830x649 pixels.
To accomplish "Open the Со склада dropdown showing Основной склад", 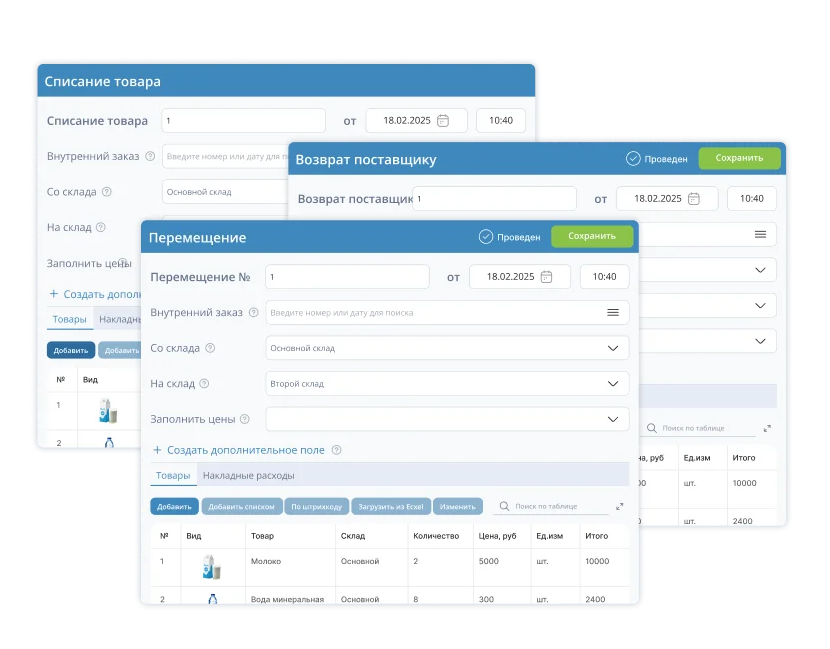I will pos(613,348).
